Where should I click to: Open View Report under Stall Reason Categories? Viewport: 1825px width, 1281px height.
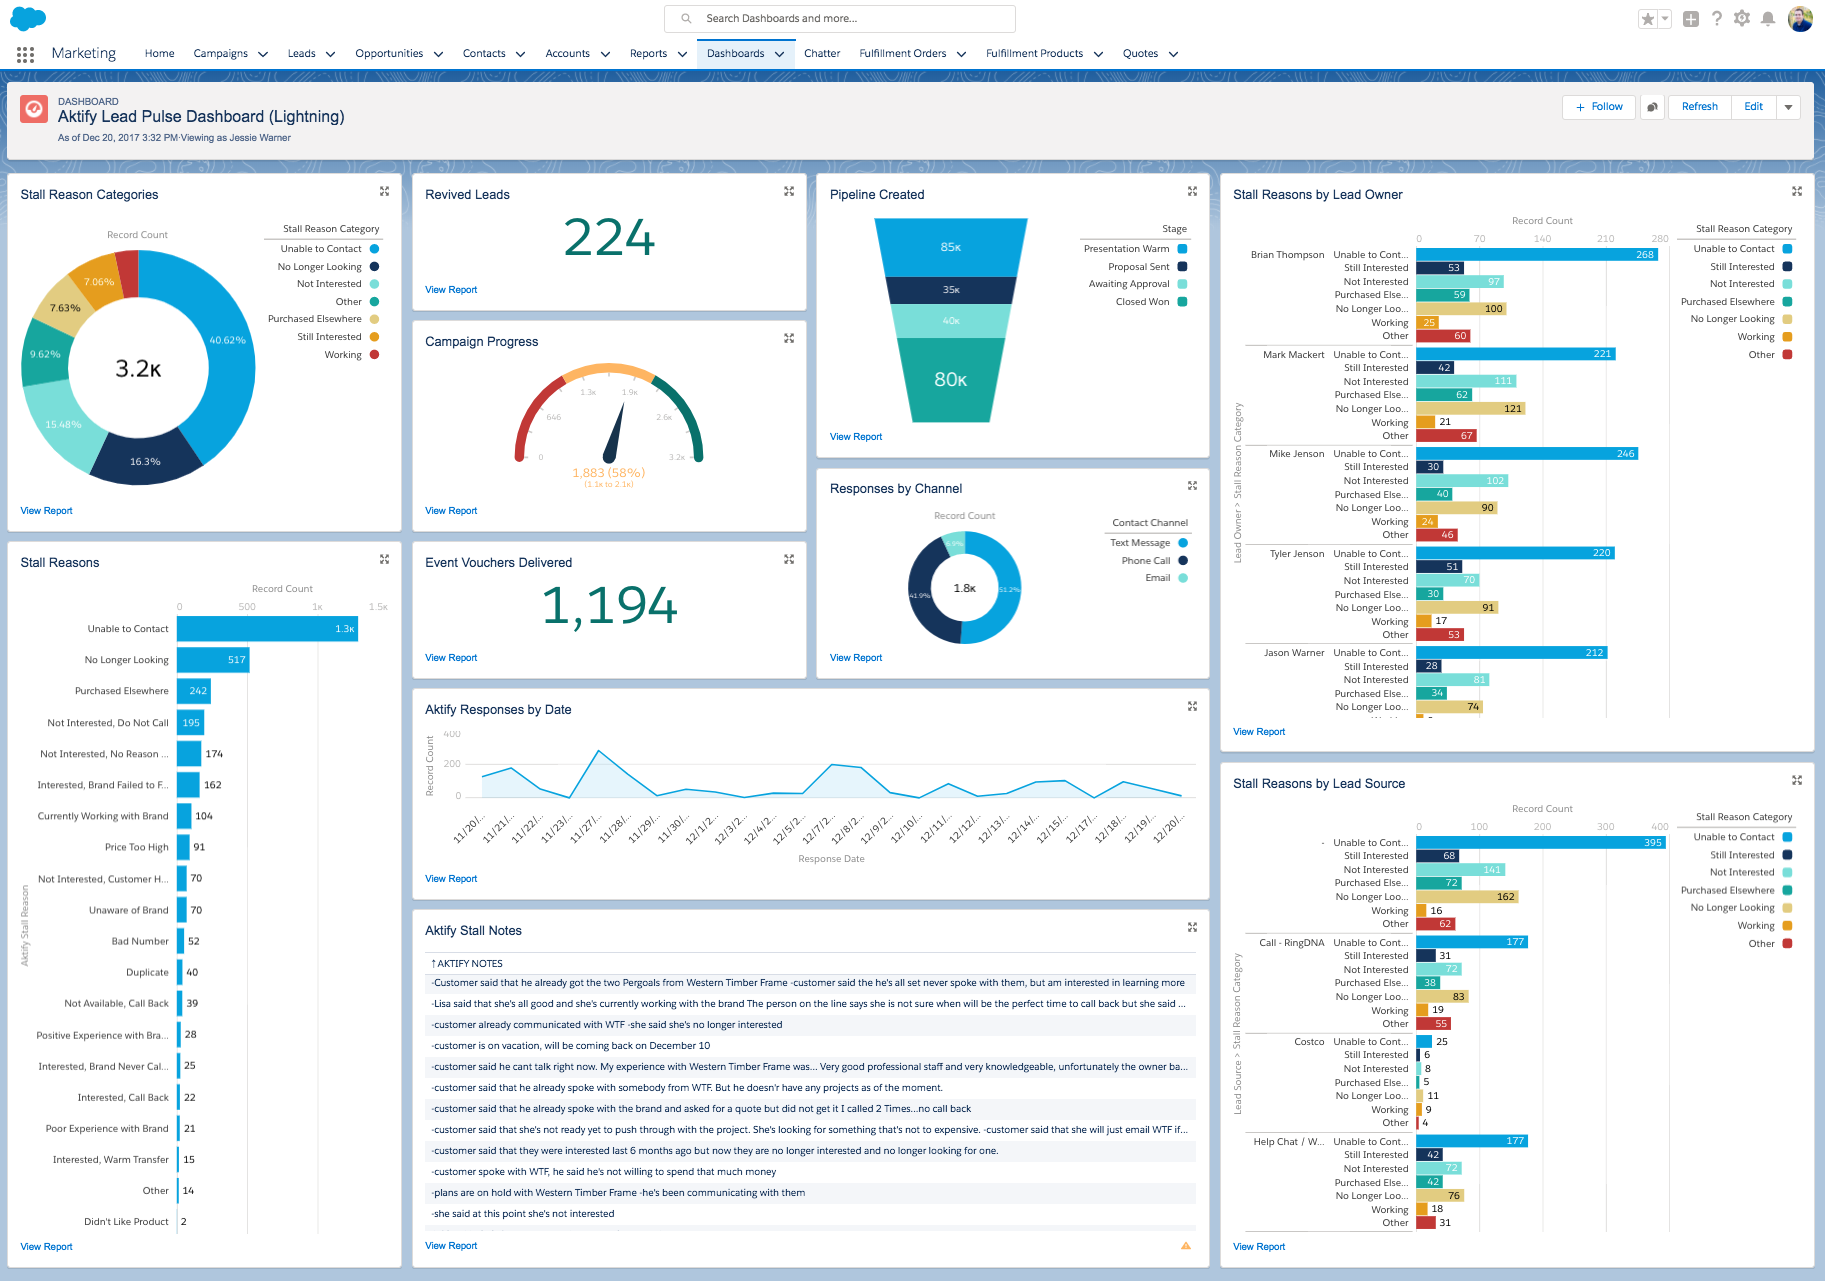(x=46, y=511)
